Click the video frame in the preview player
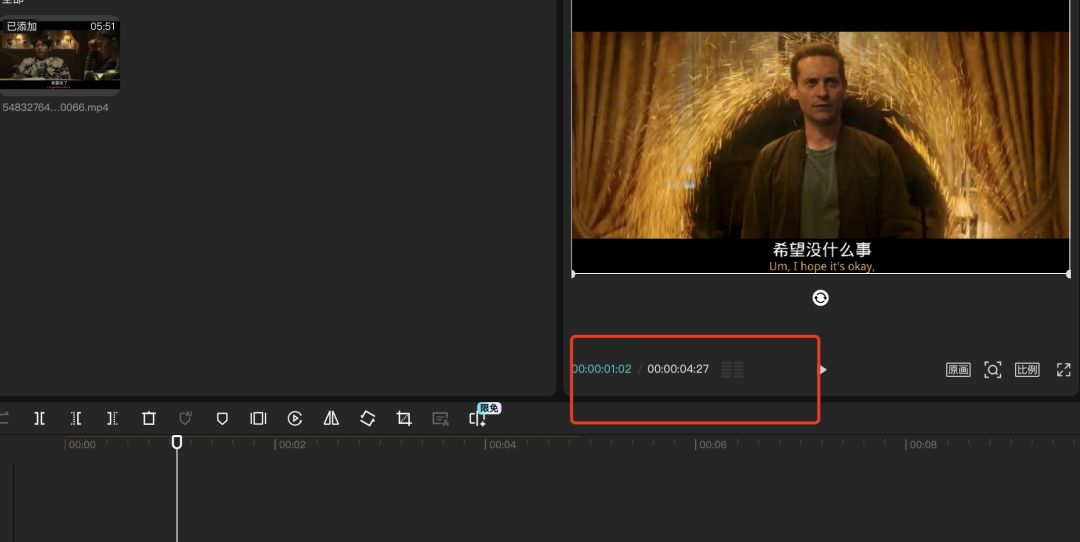 [x=820, y=135]
